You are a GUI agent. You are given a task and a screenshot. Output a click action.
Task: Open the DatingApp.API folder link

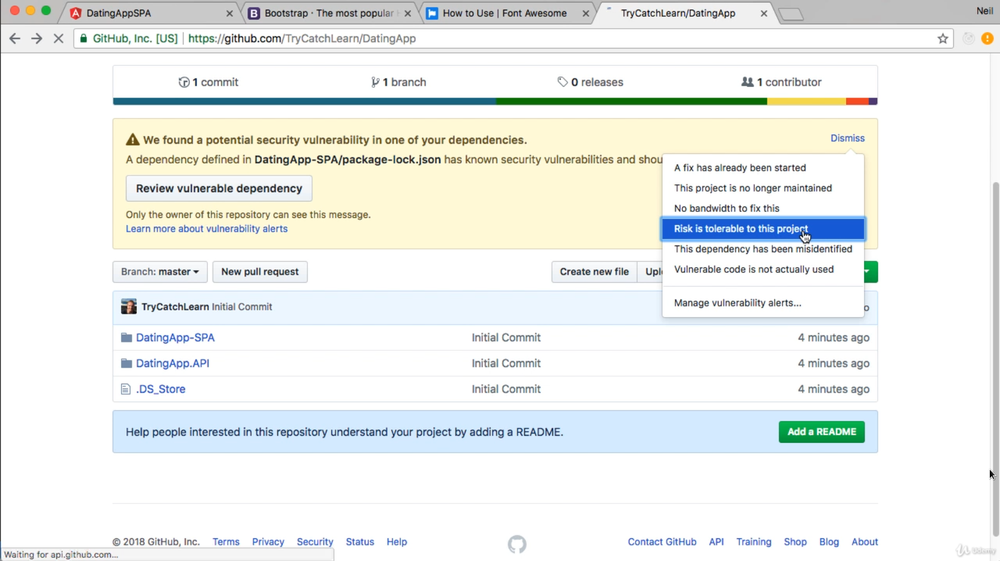click(x=172, y=363)
